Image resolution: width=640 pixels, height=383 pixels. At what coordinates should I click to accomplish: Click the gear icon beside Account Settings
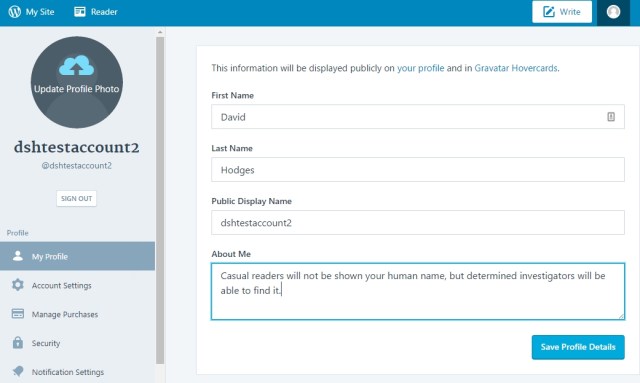pos(18,285)
